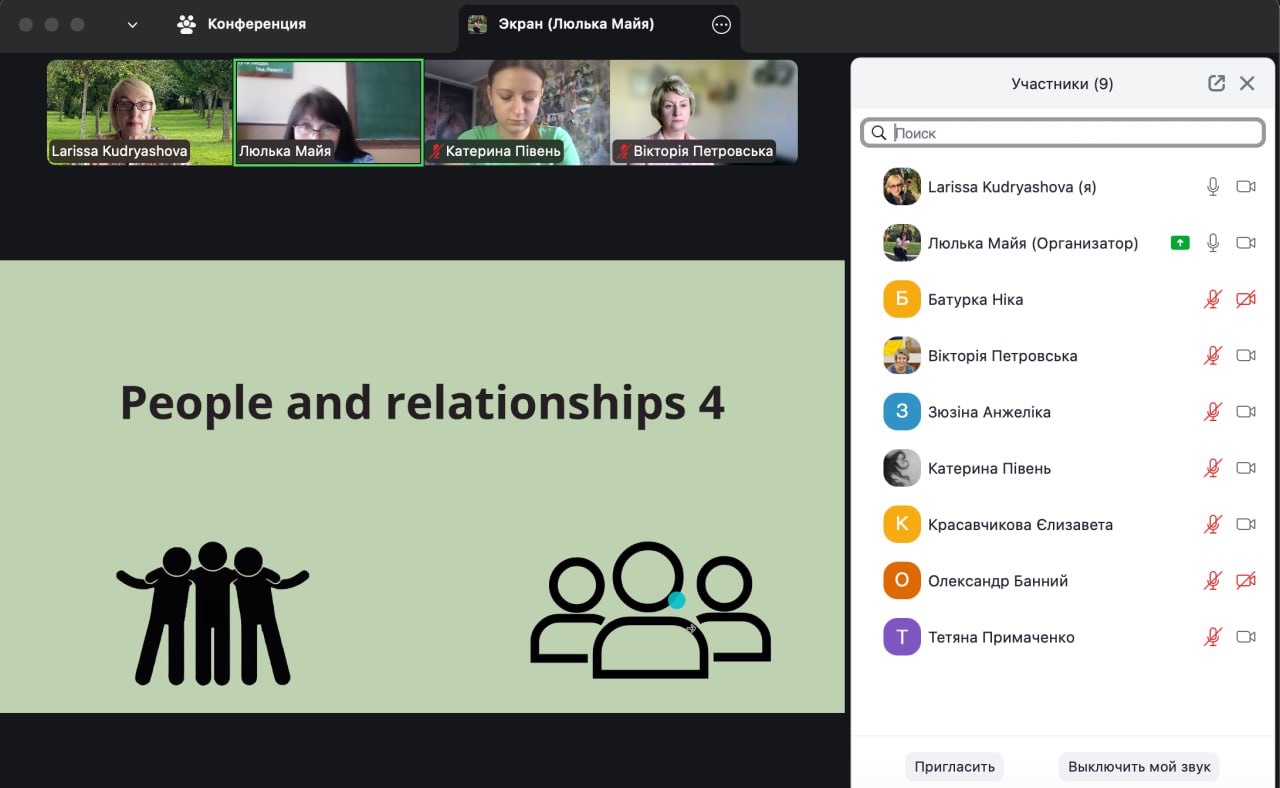Open the Конференция tab
The image size is (1280, 788).
click(256, 24)
